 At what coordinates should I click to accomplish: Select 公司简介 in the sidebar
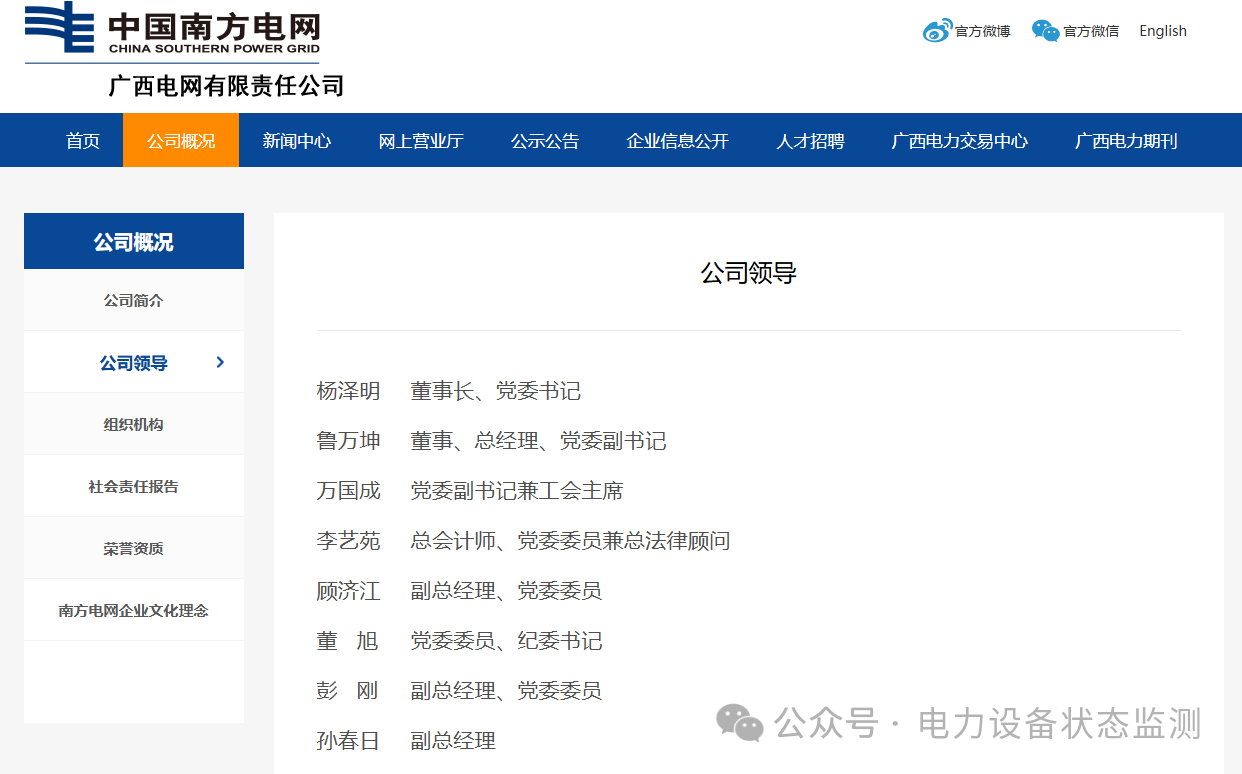[x=133, y=300]
